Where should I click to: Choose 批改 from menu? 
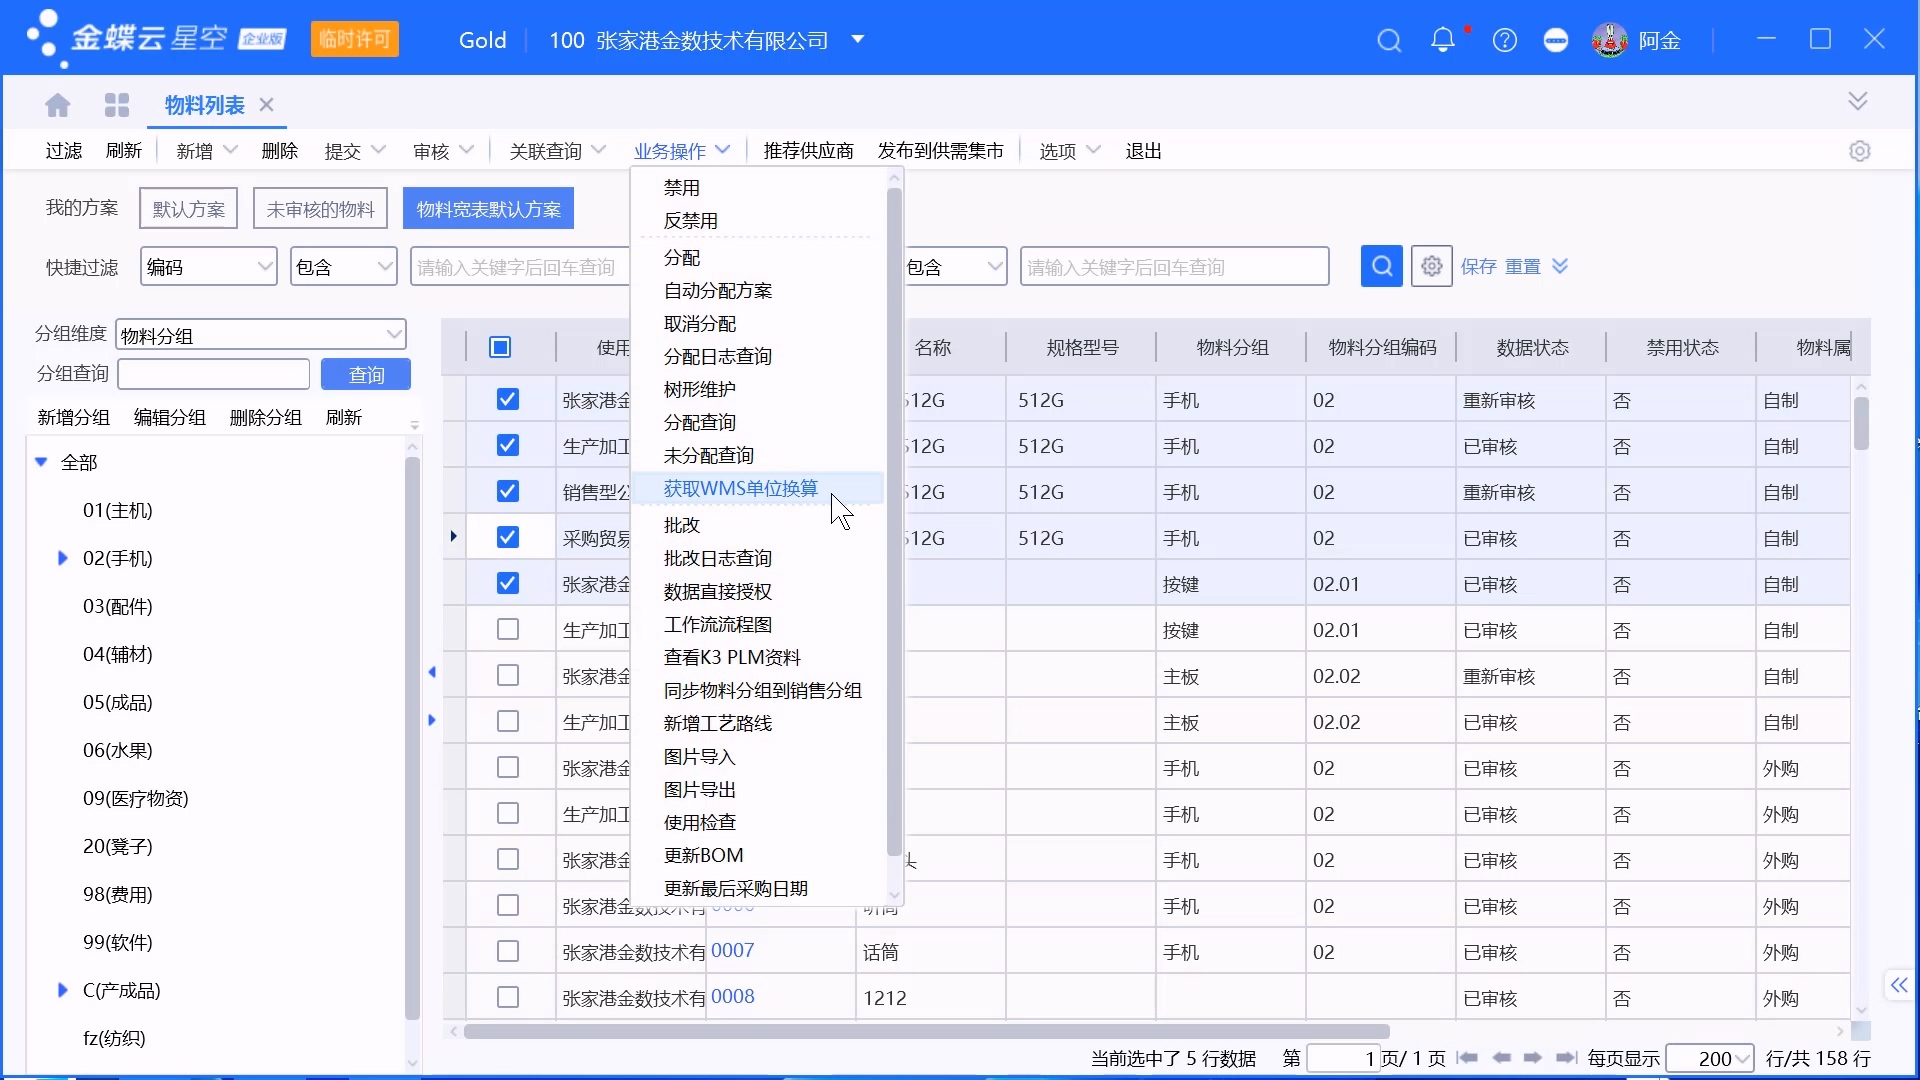pyautogui.click(x=682, y=525)
